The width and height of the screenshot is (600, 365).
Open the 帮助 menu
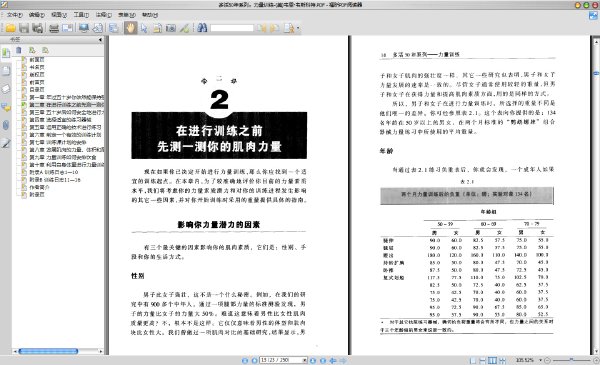150,15
